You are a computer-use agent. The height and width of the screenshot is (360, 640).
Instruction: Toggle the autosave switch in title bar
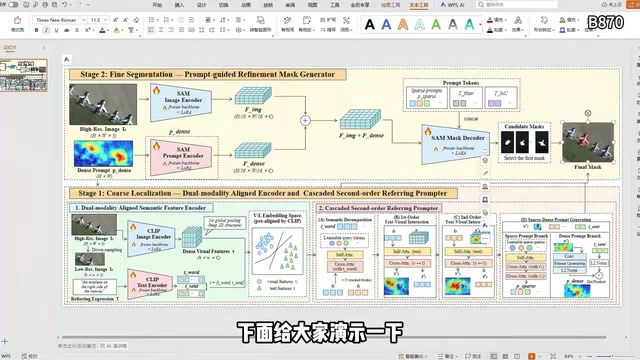[13, 4]
